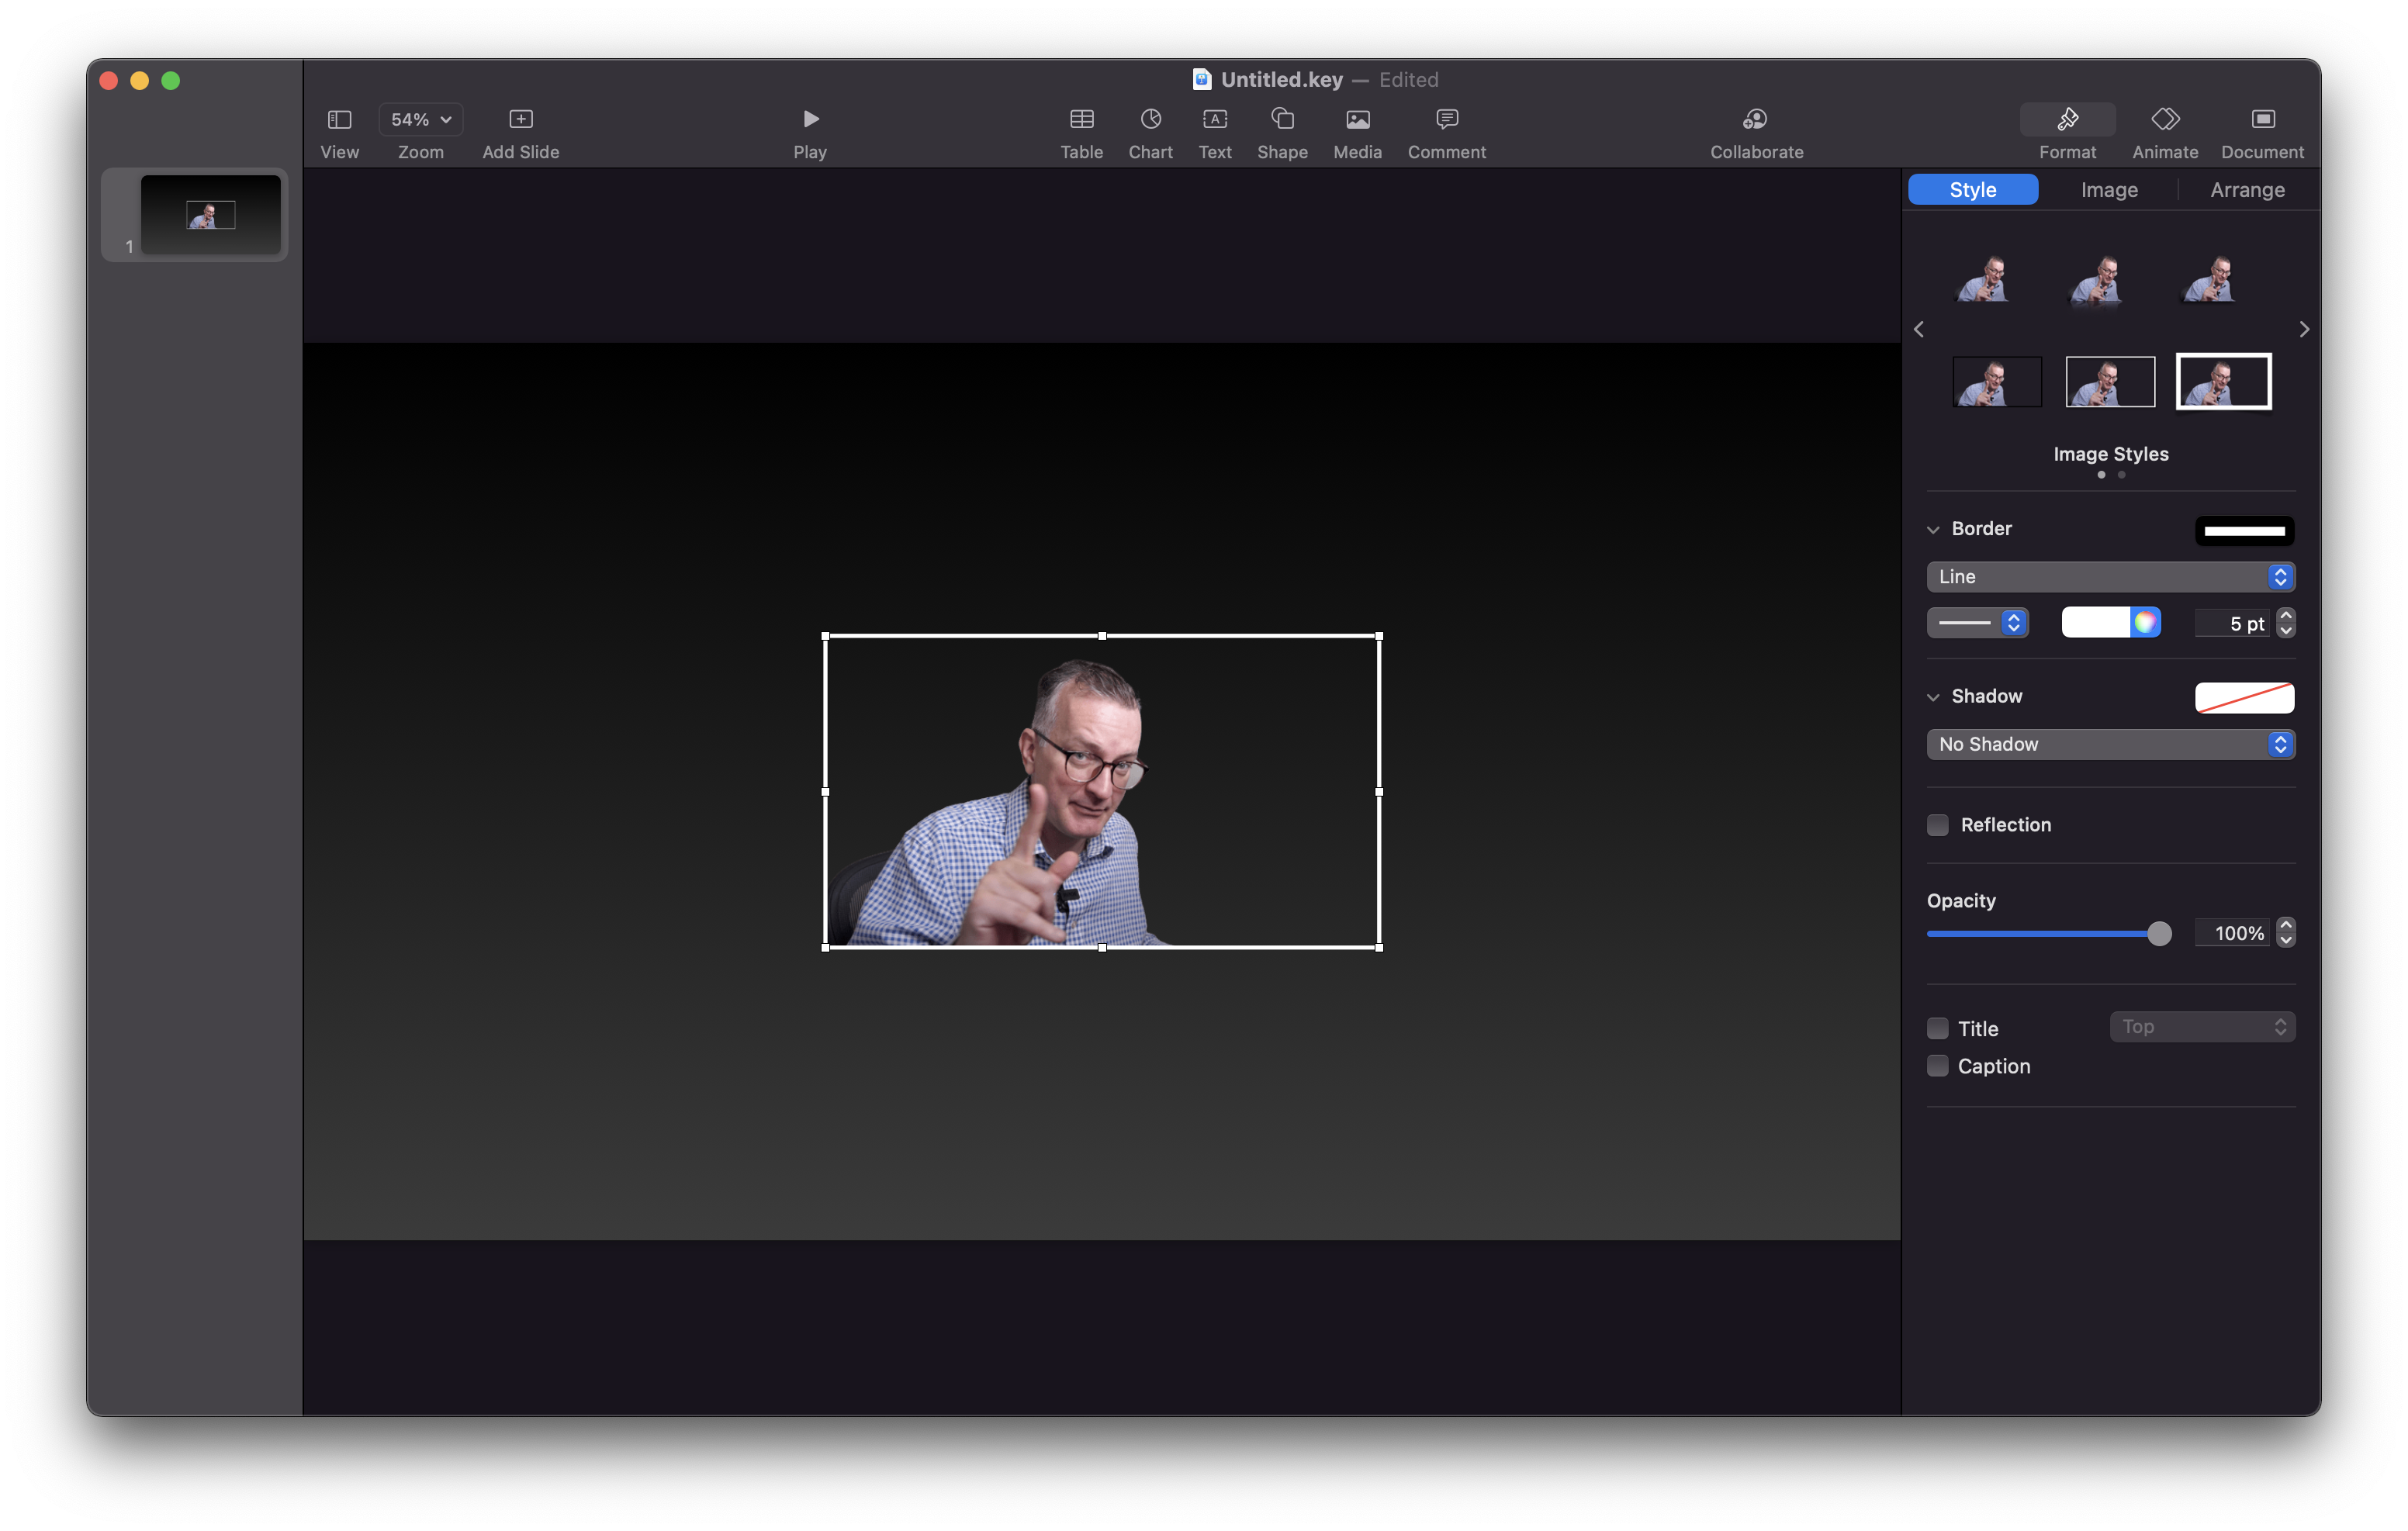Tick the Caption checkbox

(1938, 1066)
